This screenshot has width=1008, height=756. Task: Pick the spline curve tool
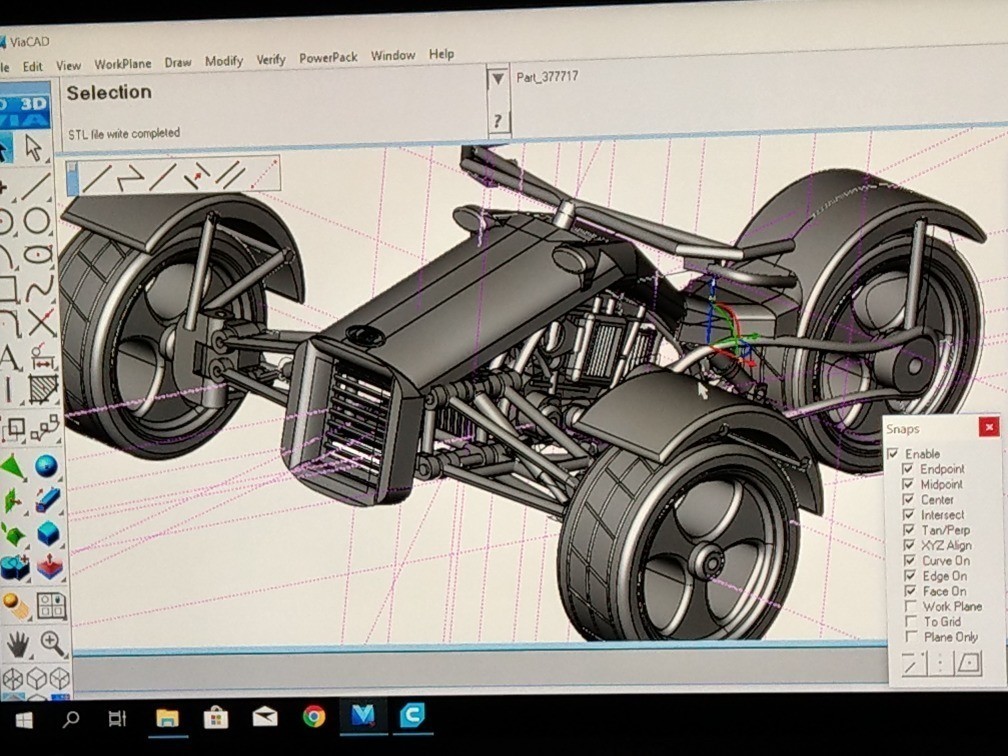[x=39, y=289]
